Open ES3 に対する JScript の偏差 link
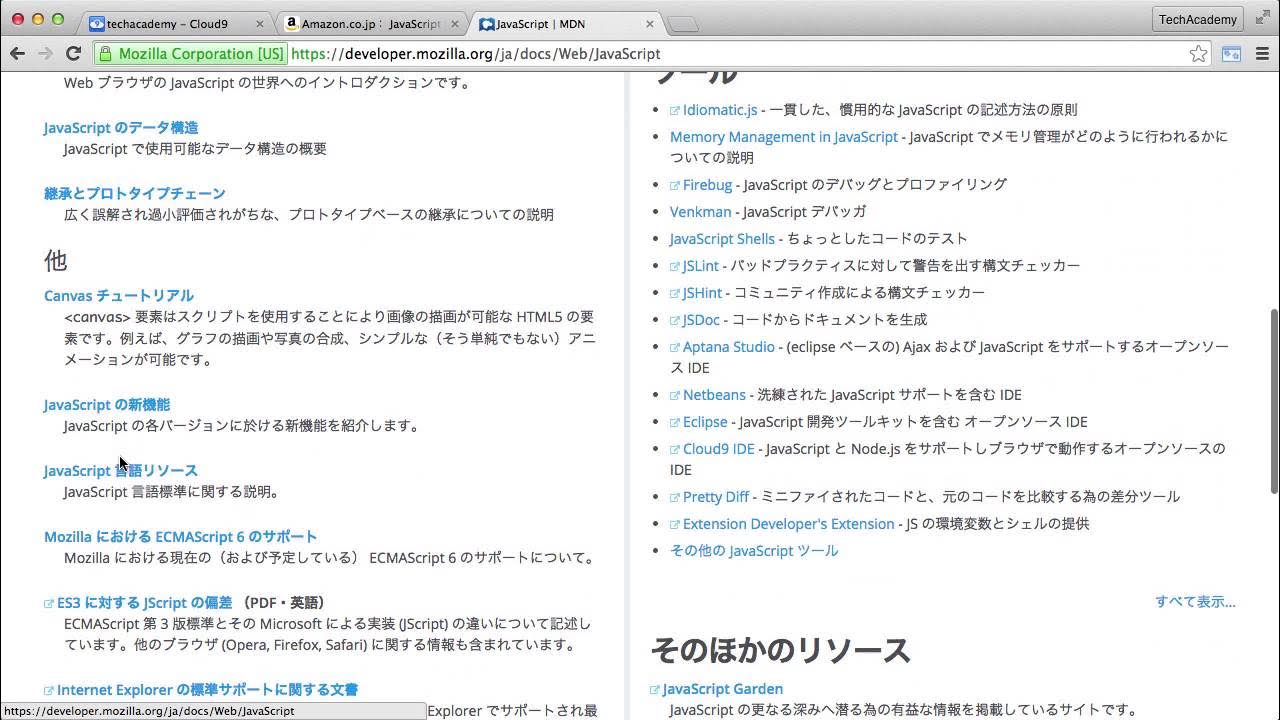This screenshot has height=720, width=1280. (144, 602)
